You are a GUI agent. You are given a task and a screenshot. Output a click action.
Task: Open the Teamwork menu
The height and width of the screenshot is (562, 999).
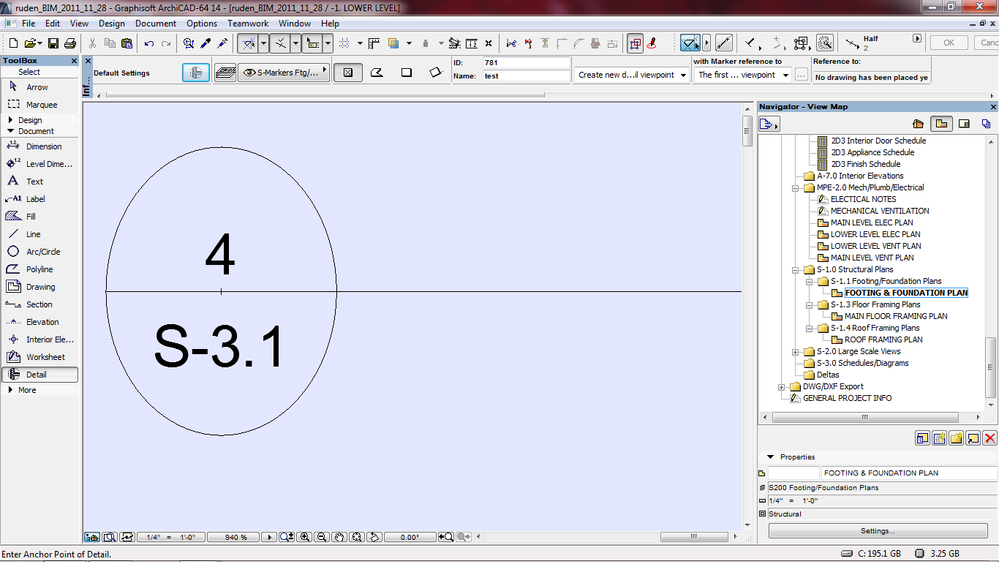coord(247,23)
